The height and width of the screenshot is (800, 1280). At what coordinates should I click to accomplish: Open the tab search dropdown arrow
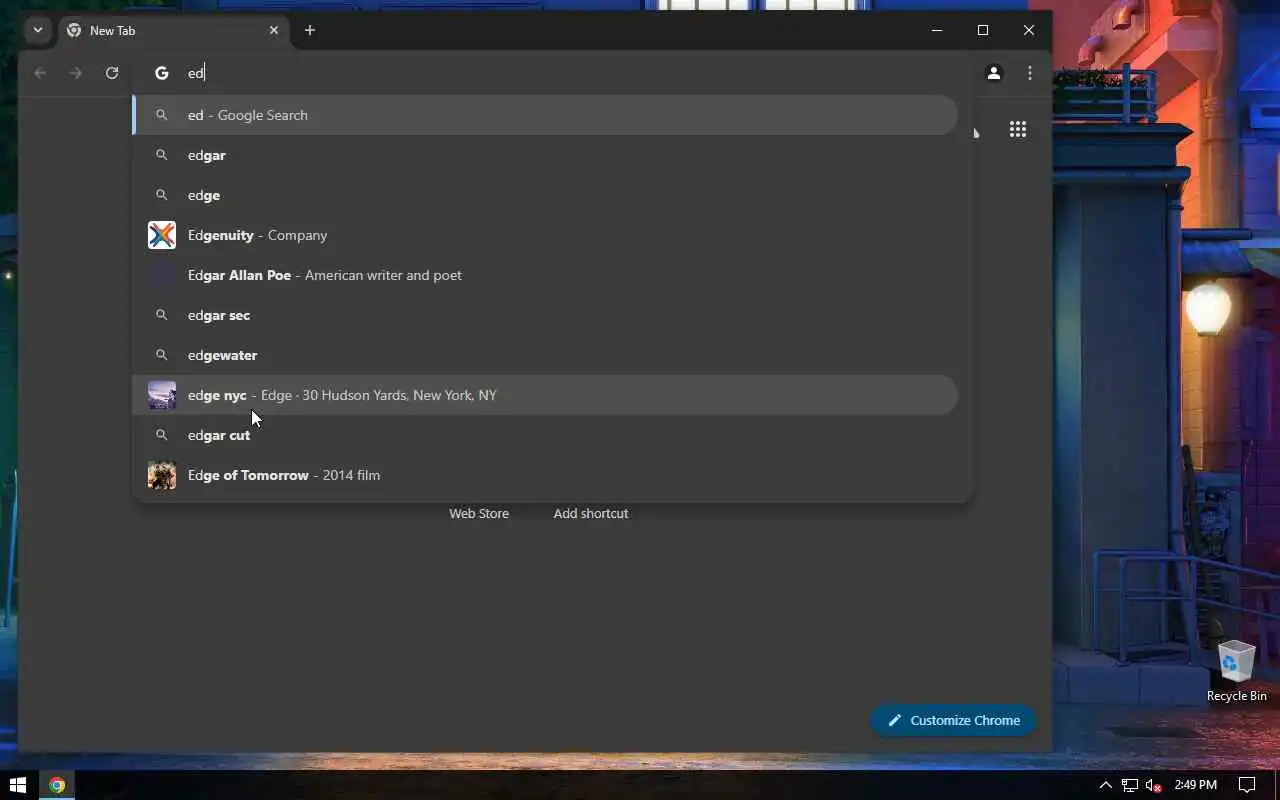point(38,30)
